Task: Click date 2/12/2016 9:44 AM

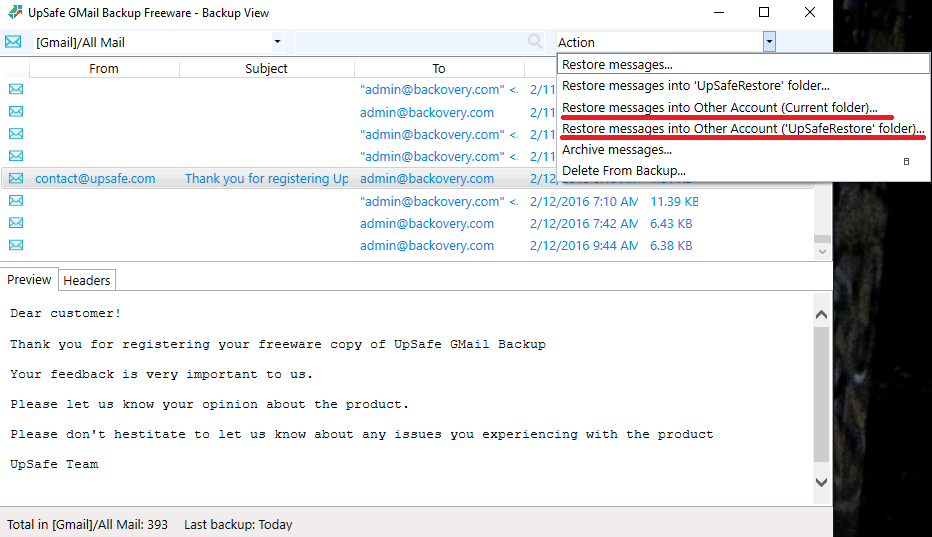Action: click(584, 246)
